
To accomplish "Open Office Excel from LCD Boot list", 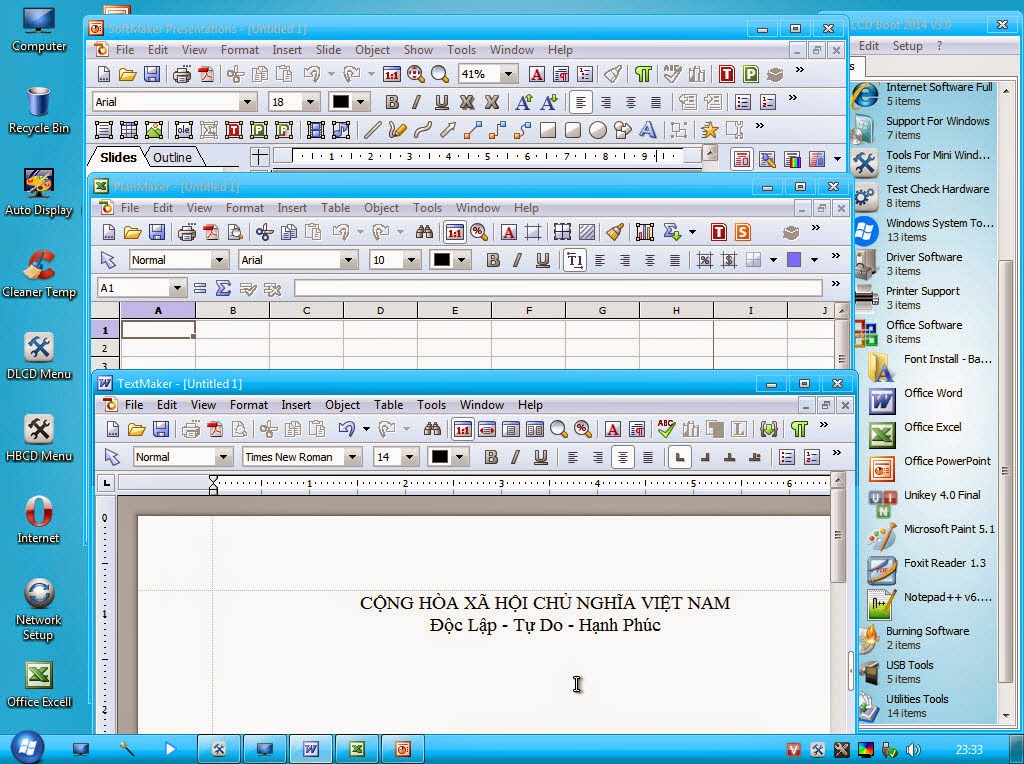I will pyautogui.click(x=931, y=427).
